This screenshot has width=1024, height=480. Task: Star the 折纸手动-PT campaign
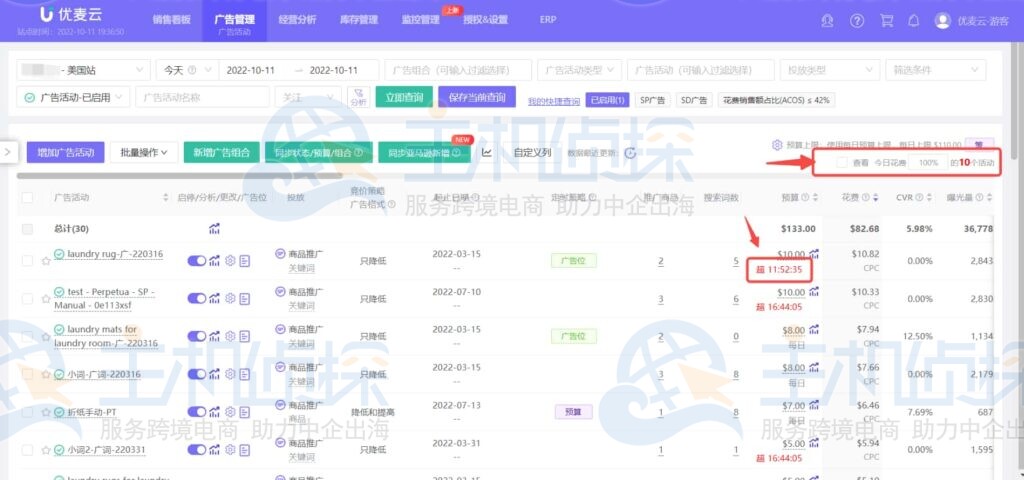point(46,413)
